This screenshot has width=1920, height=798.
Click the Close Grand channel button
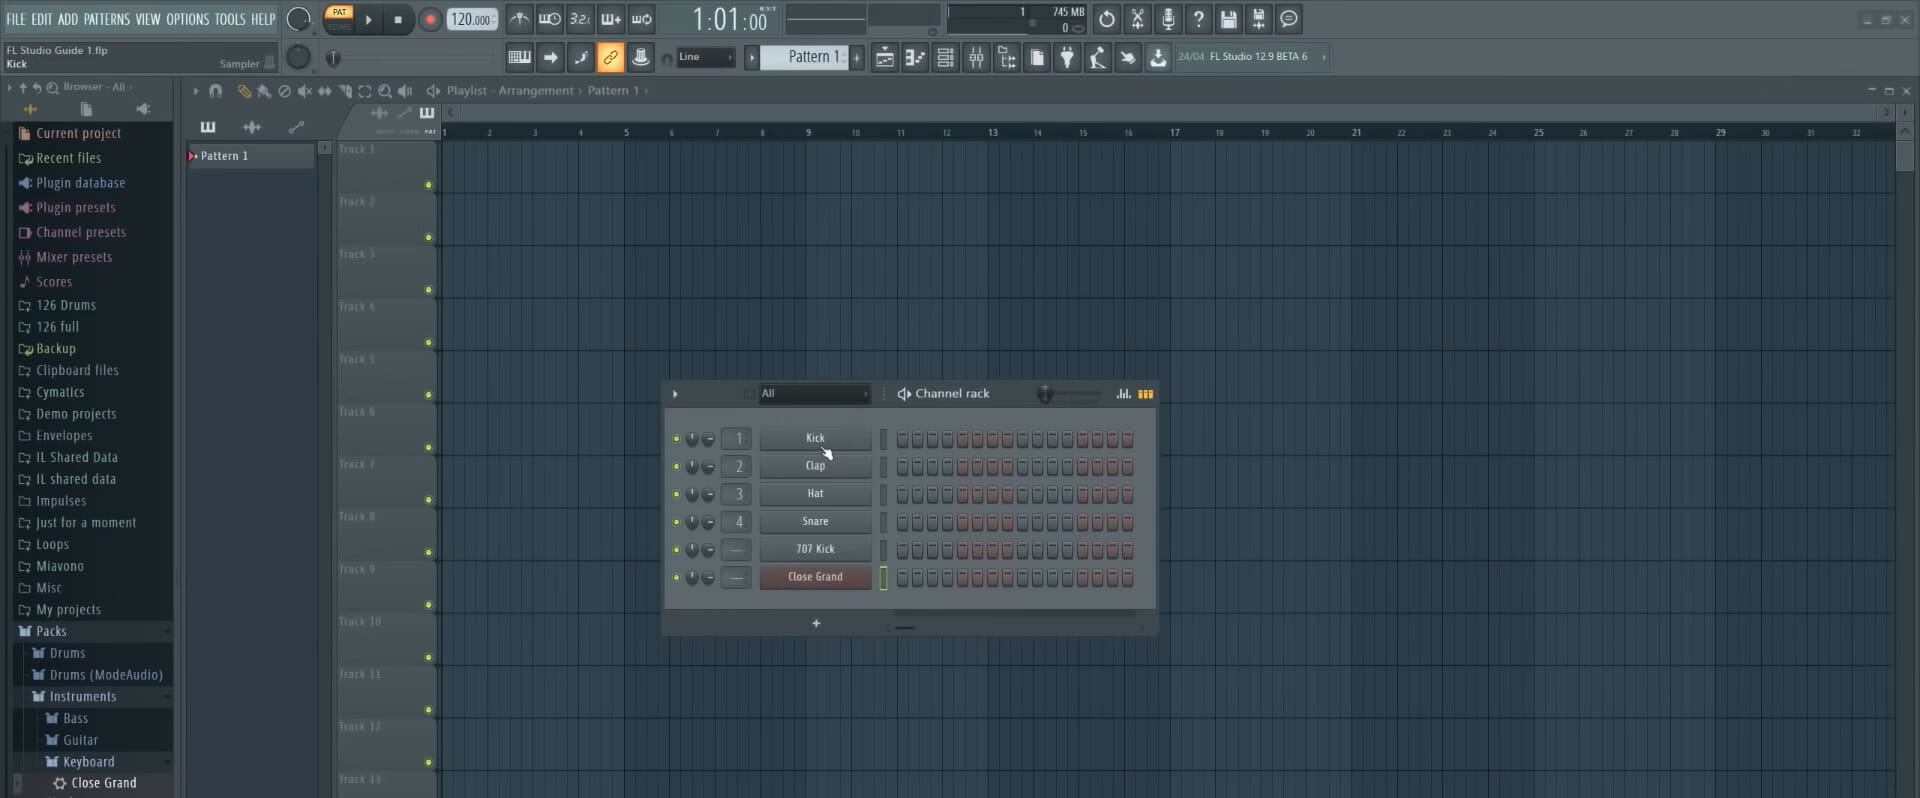(815, 577)
